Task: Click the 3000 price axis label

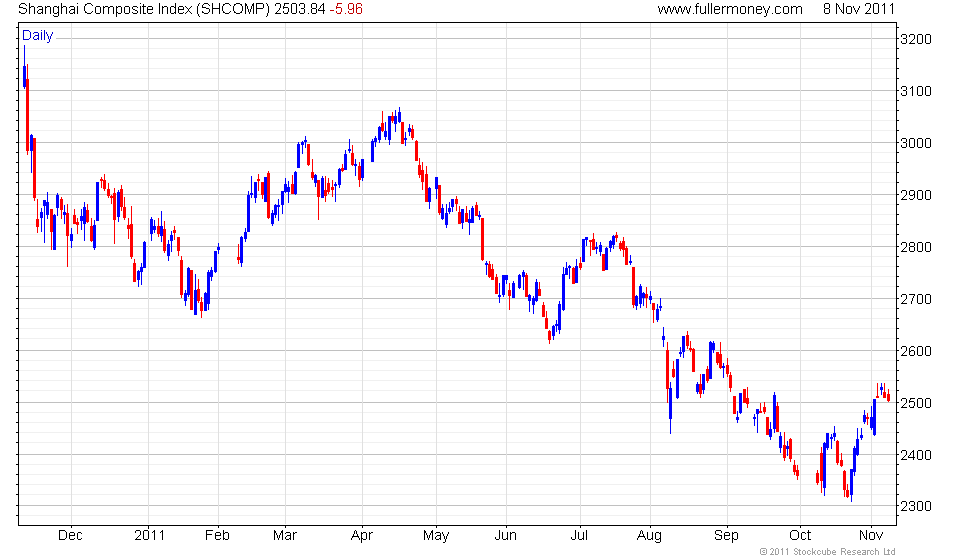Action: point(916,143)
